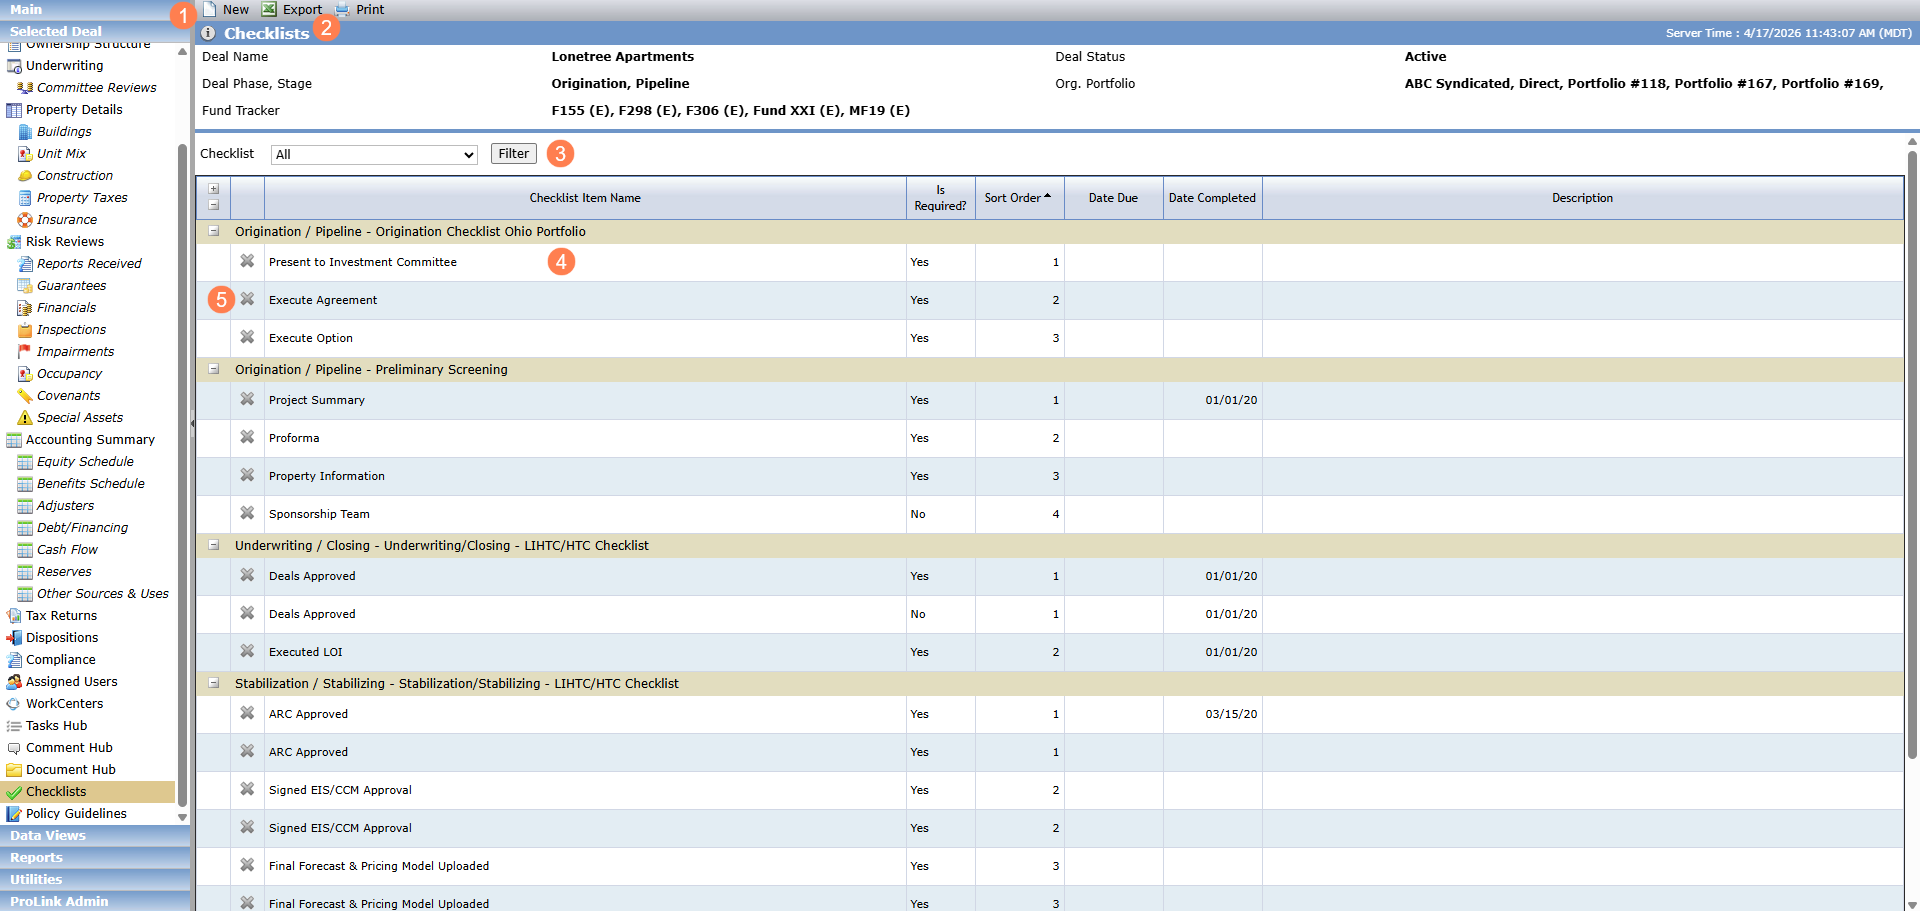Open WorkCenters in sidebar
Viewport: 1920px width, 911px height.
pos(64,704)
